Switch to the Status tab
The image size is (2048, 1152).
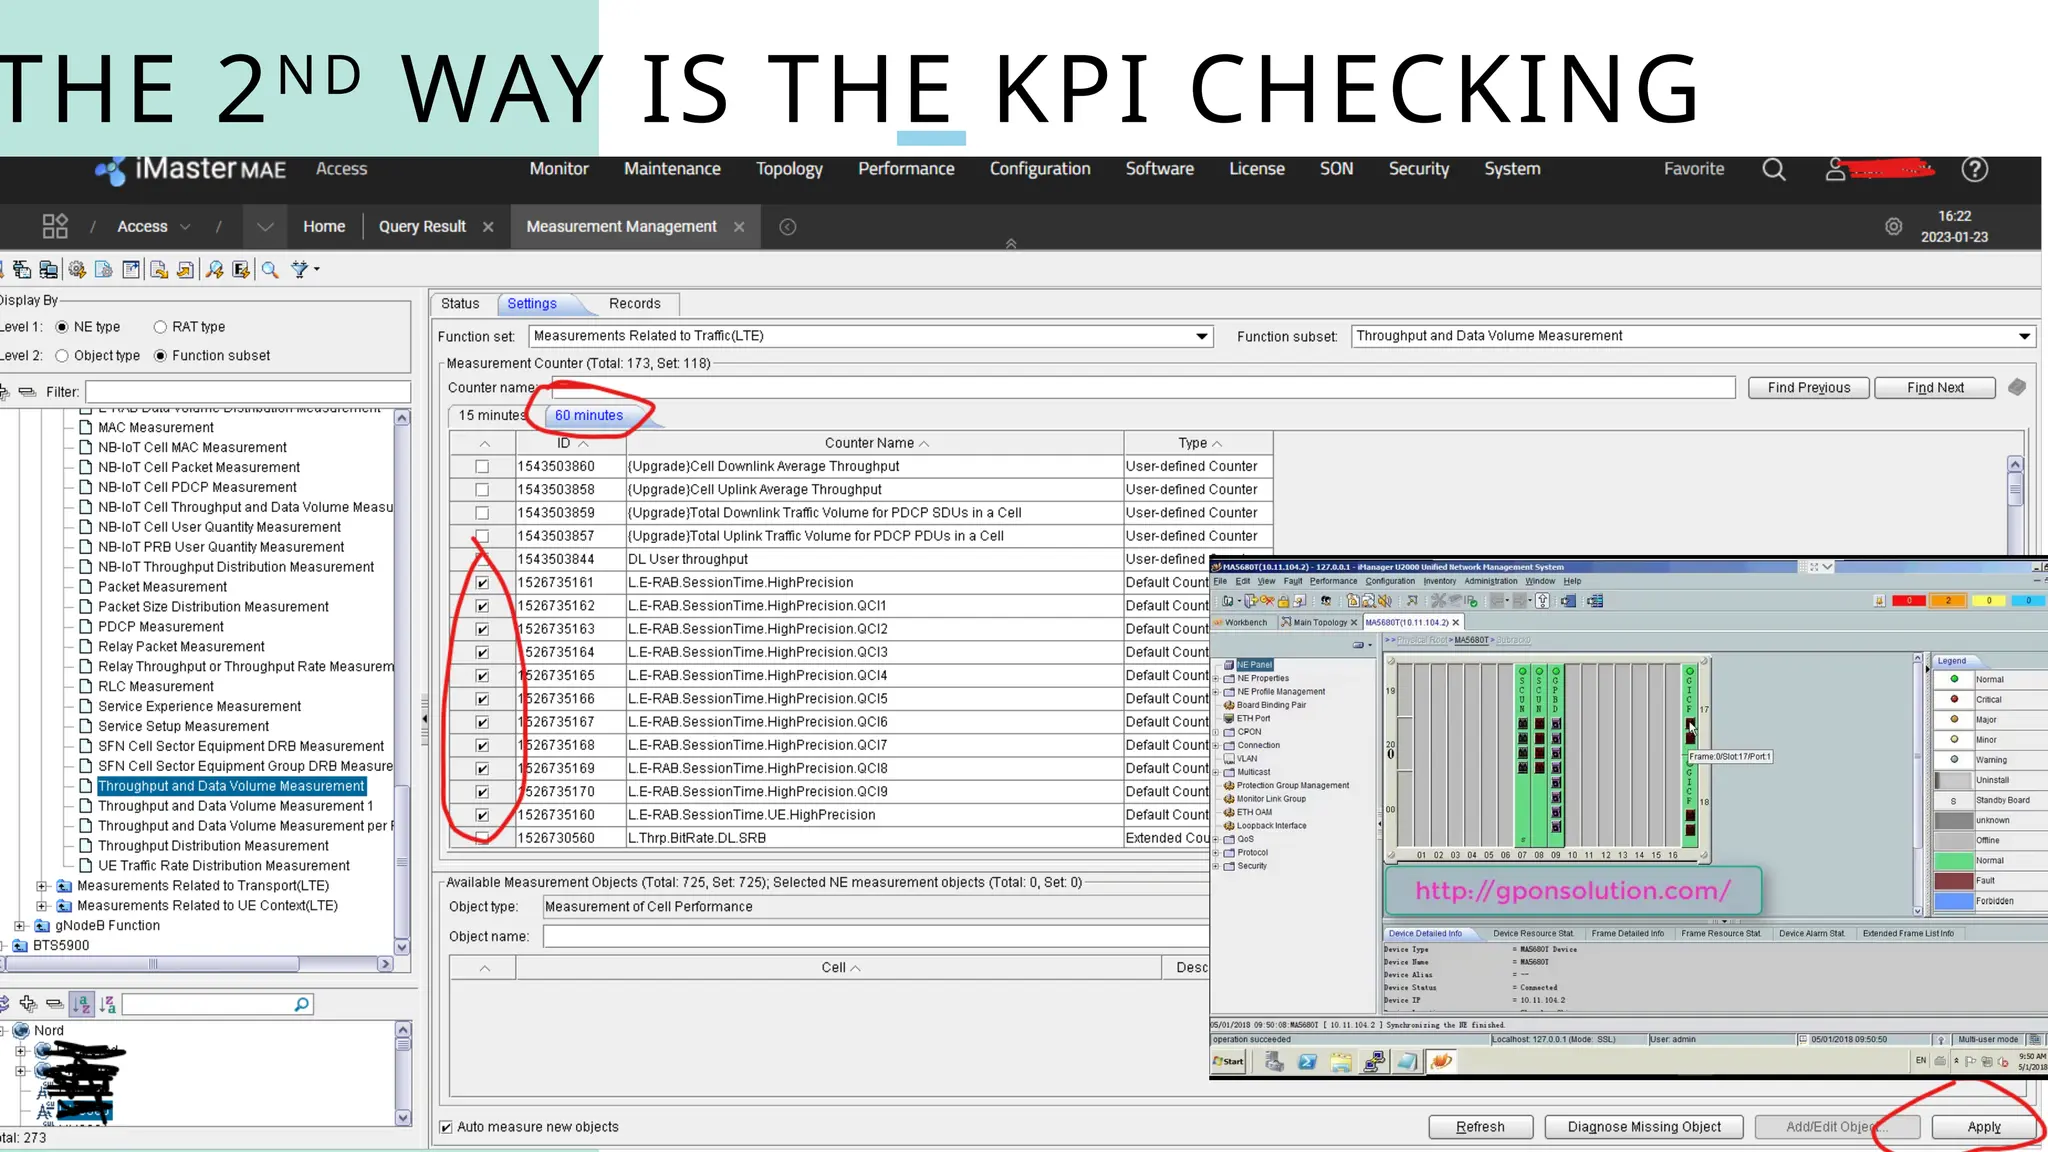[460, 304]
